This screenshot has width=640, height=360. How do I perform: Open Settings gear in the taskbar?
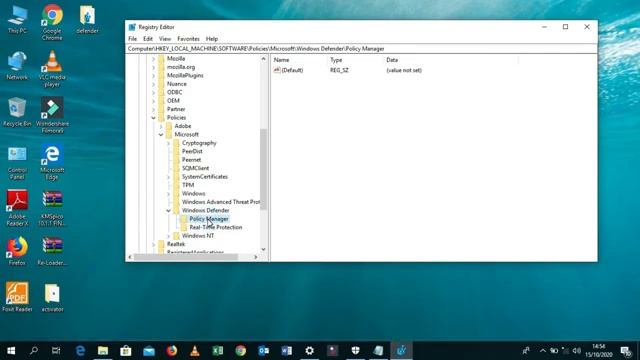(309, 351)
